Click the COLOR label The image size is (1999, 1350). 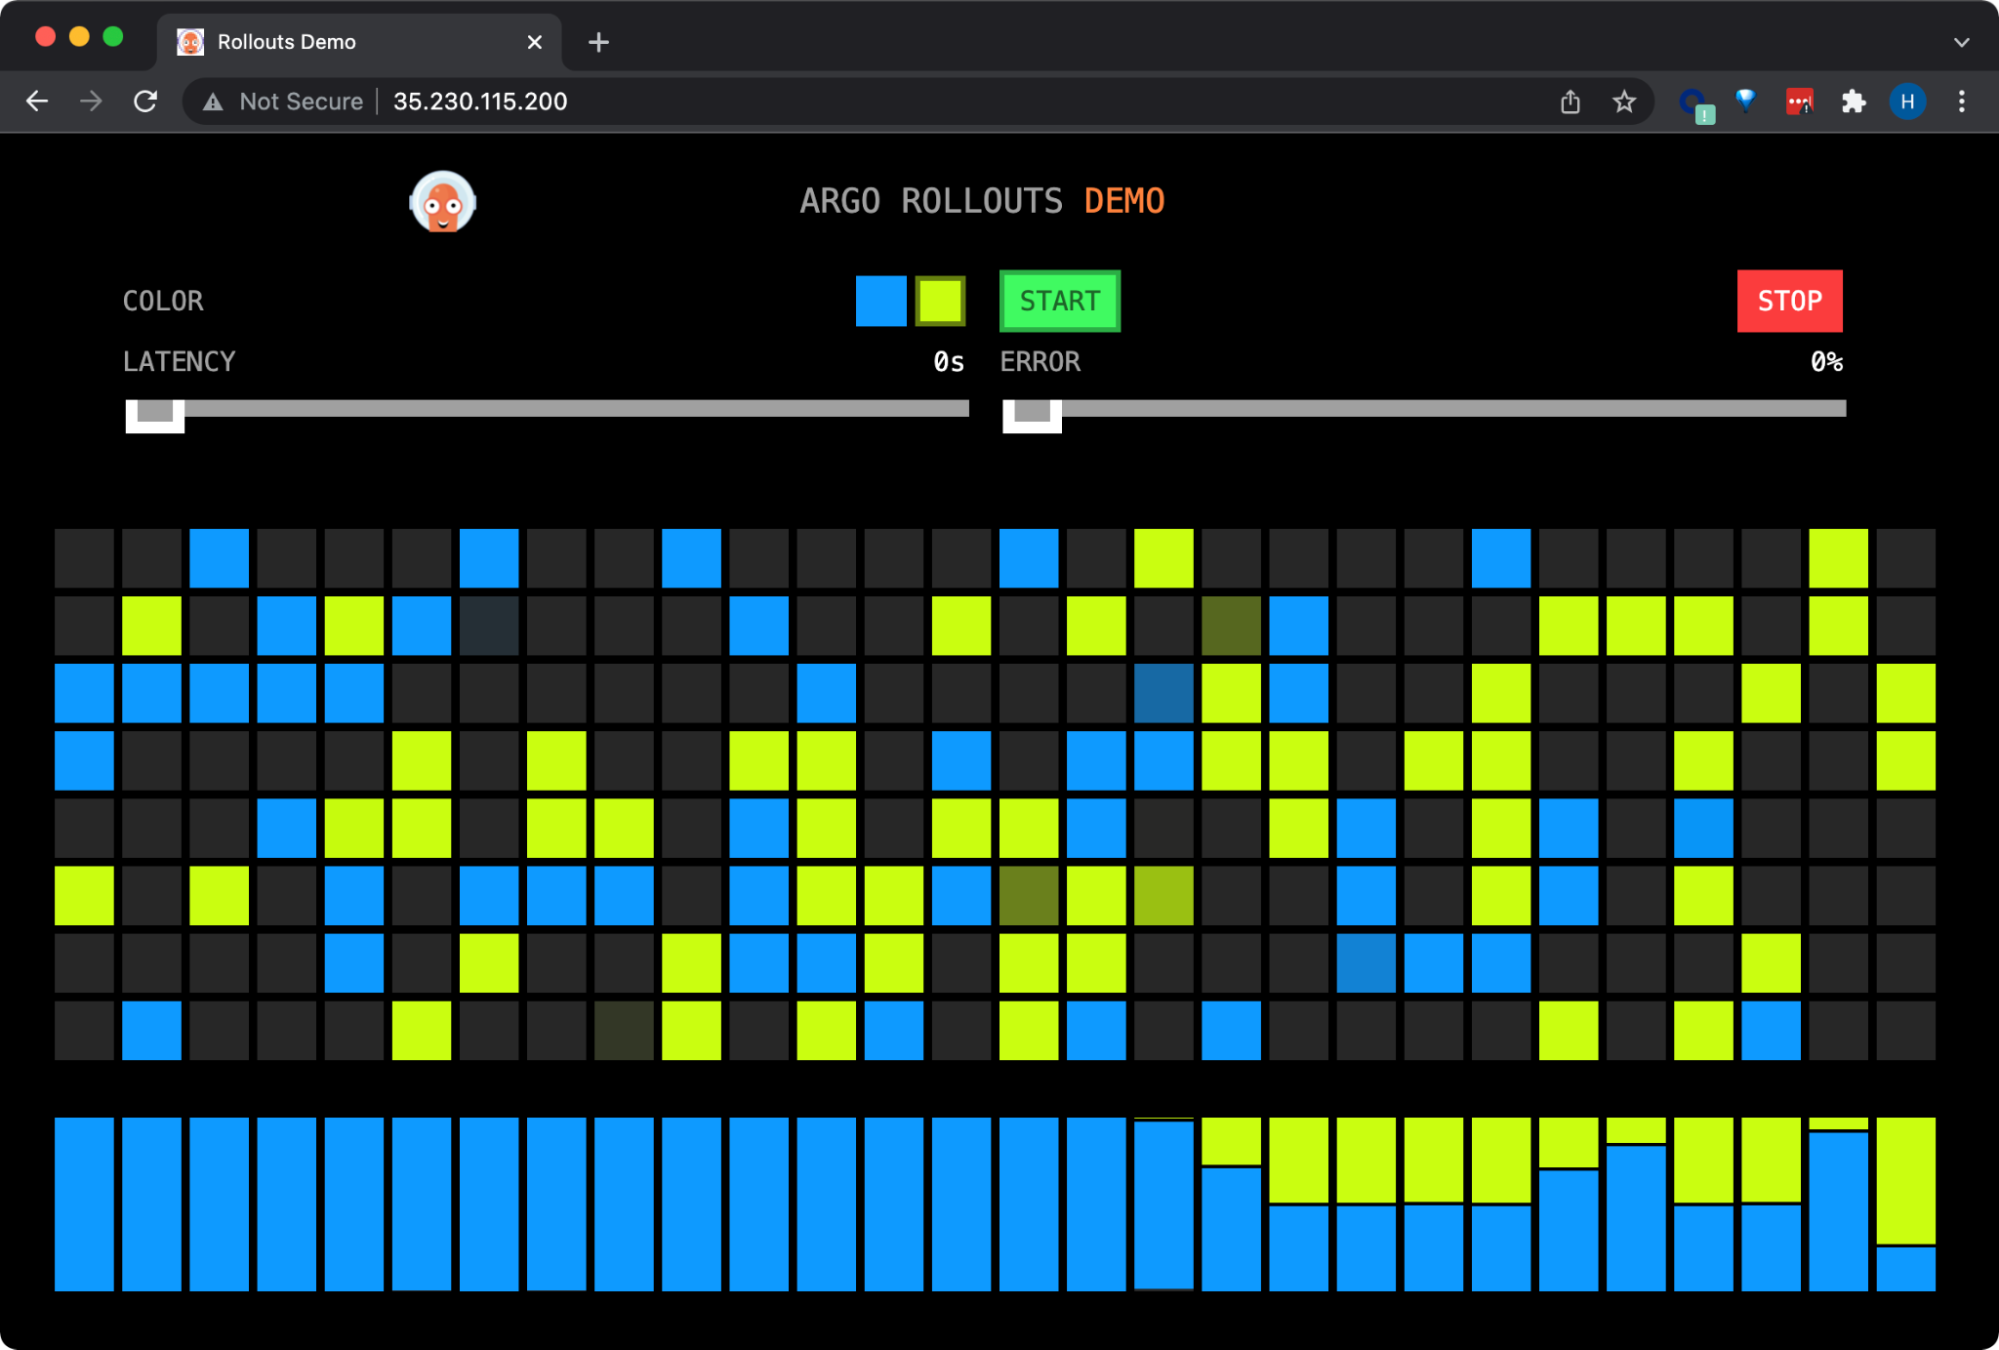click(x=163, y=301)
